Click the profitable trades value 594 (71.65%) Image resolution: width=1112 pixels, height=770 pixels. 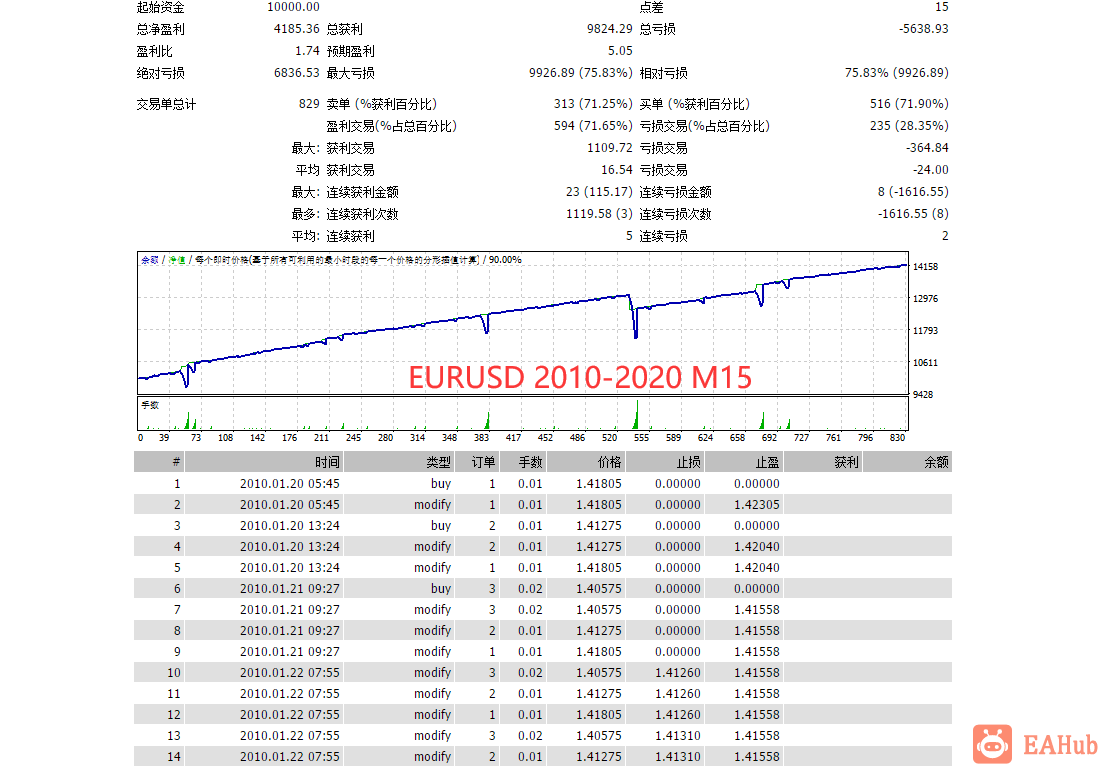[x=593, y=126]
